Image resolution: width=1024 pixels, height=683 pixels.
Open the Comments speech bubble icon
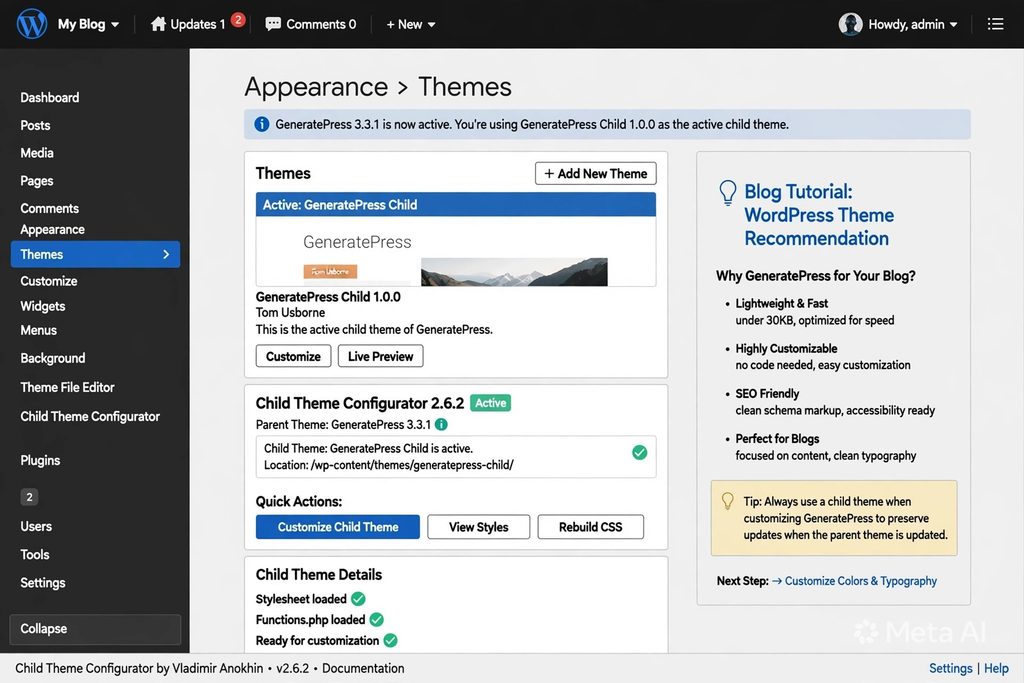point(273,24)
